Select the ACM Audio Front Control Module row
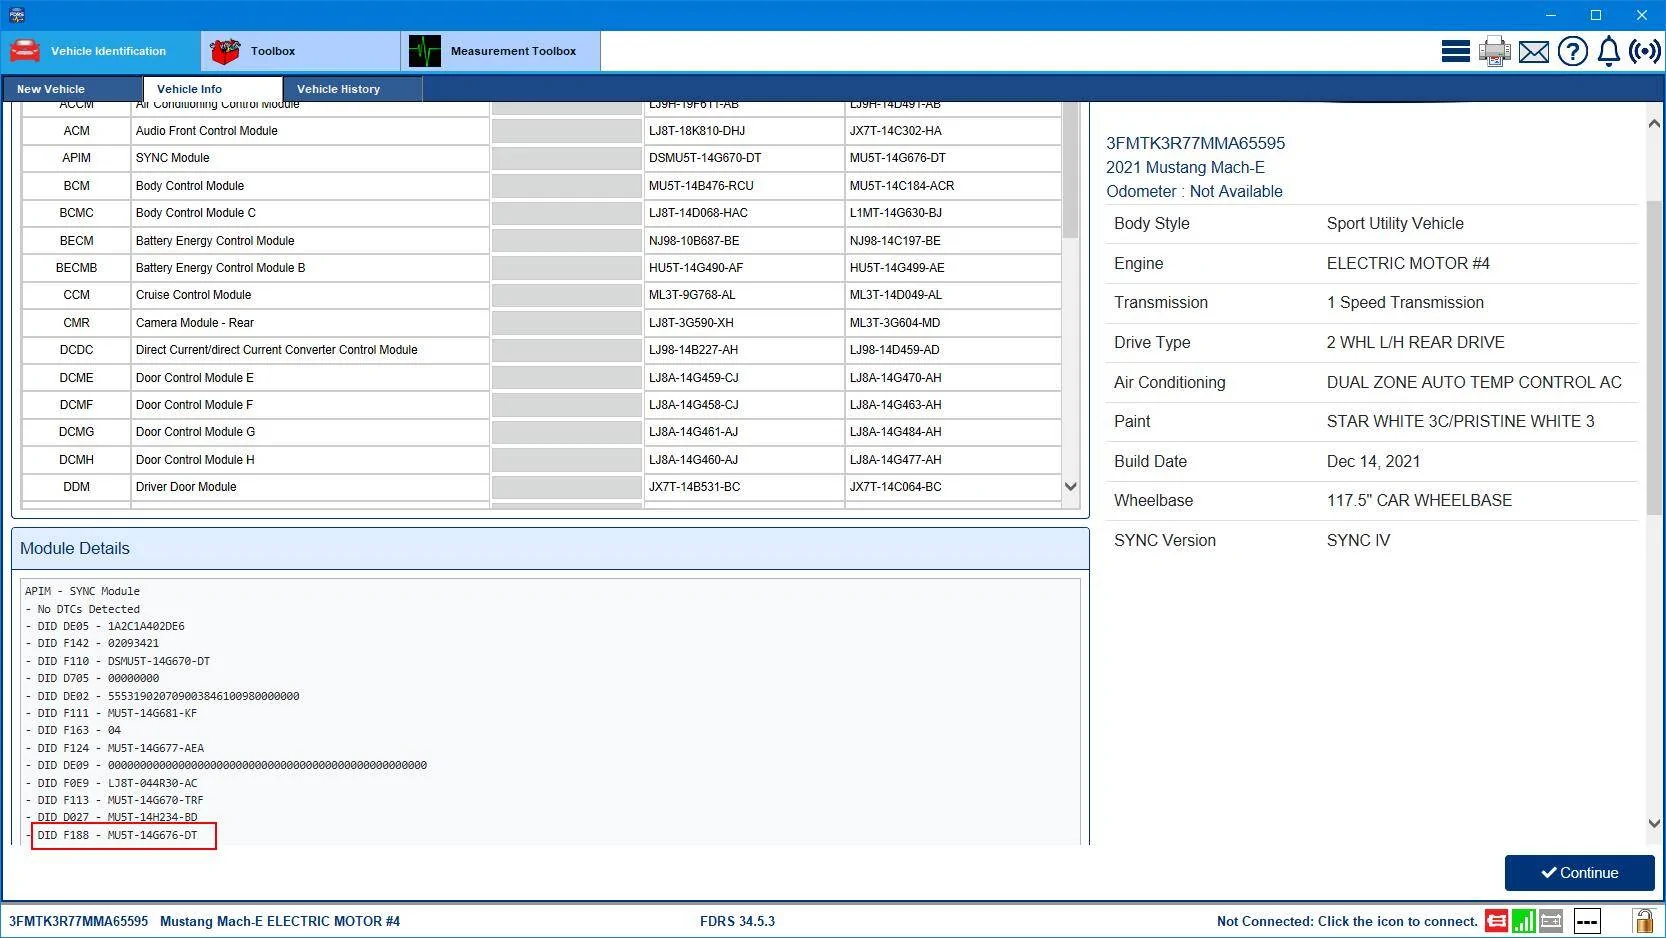The image size is (1666, 938). tap(541, 131)
